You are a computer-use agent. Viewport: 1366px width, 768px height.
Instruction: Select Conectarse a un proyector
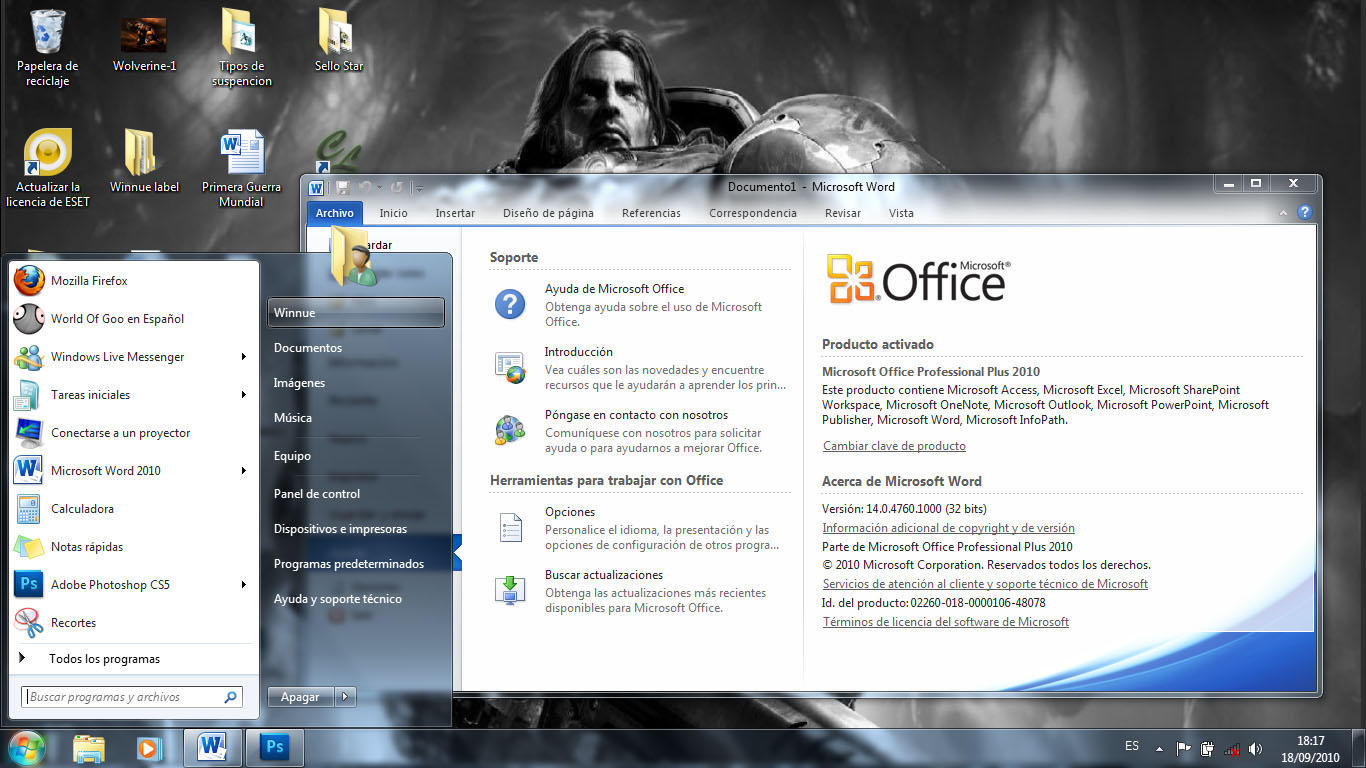point(133,433)
